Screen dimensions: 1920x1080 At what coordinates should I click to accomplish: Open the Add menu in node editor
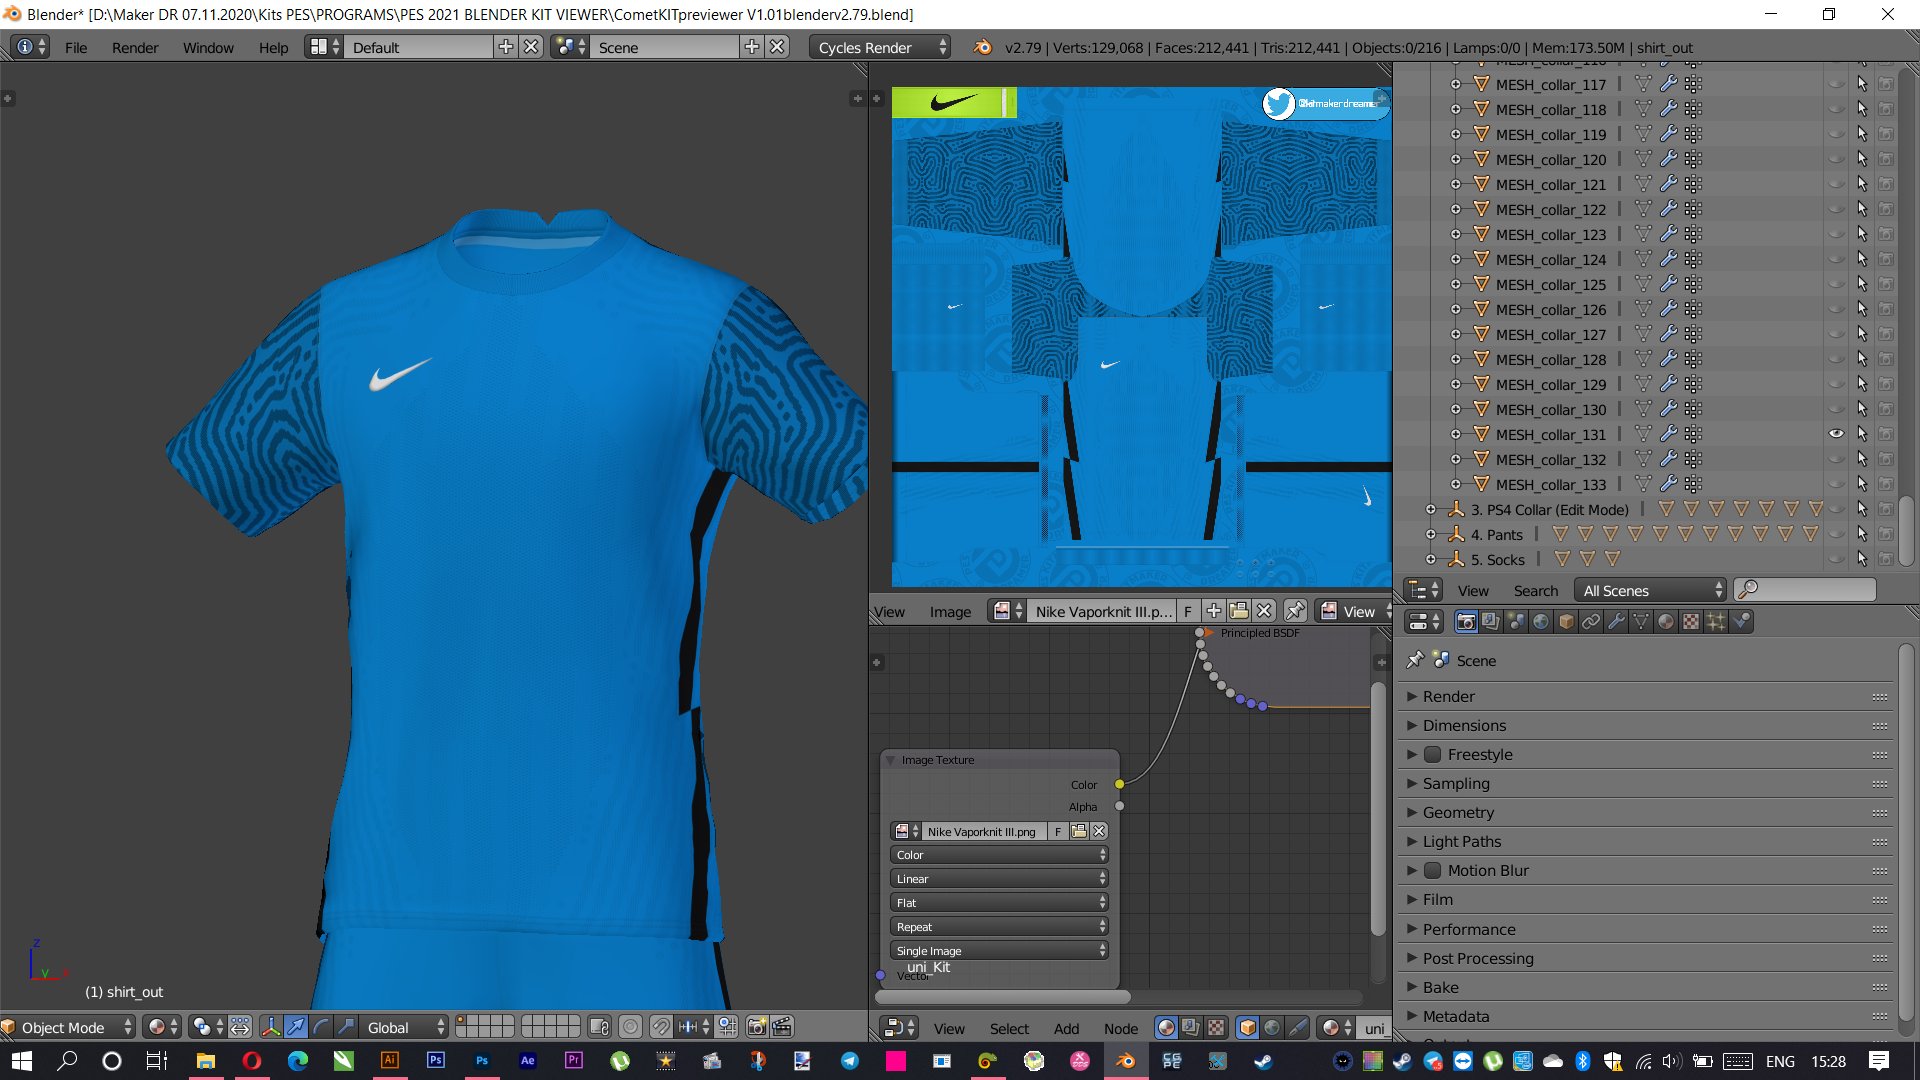click(x=1066, y=1028)
